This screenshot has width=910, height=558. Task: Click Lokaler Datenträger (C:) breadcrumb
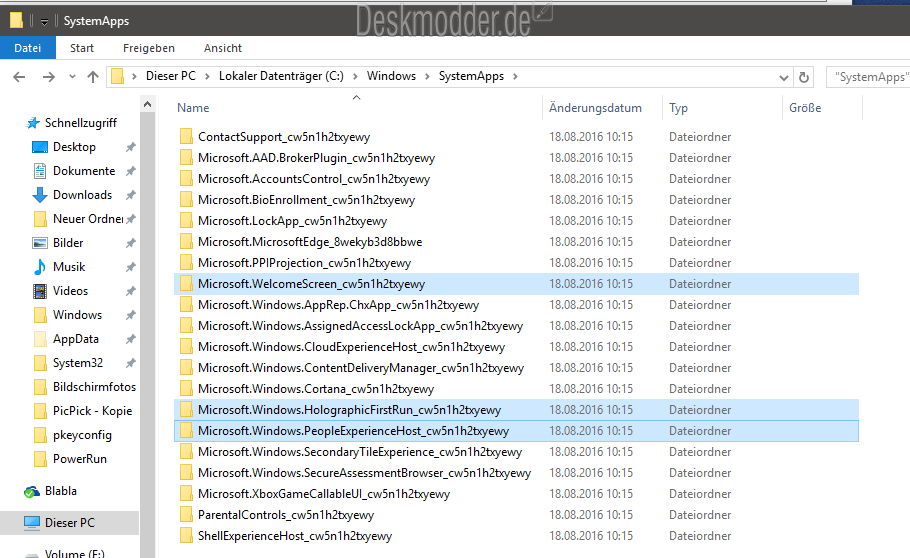(x=281, y=76)
